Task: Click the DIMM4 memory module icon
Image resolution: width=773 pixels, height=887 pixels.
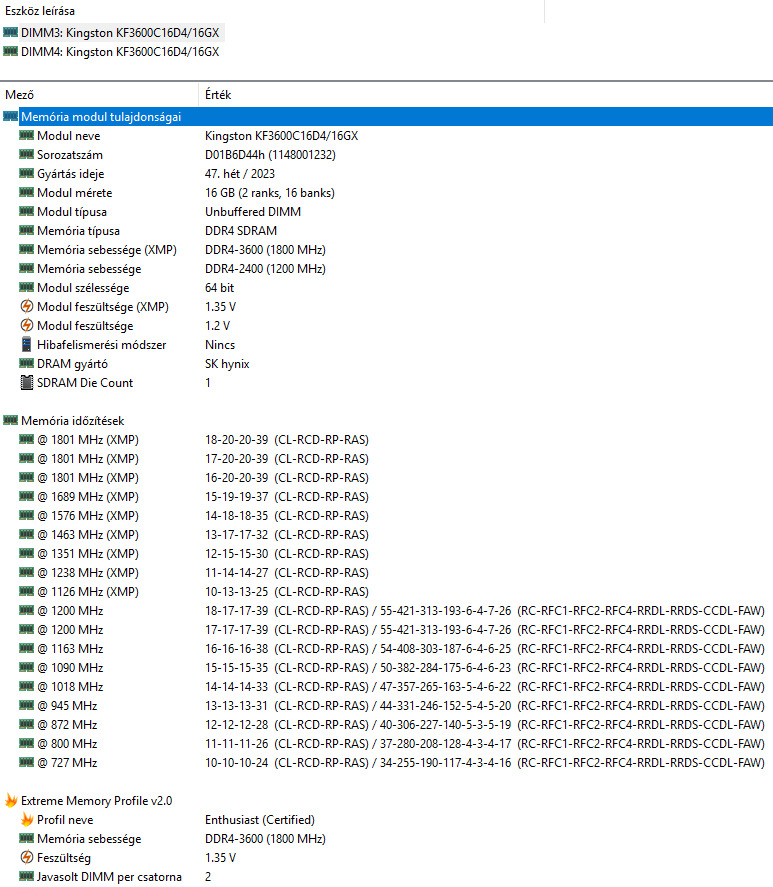Action: click(10, 51)
